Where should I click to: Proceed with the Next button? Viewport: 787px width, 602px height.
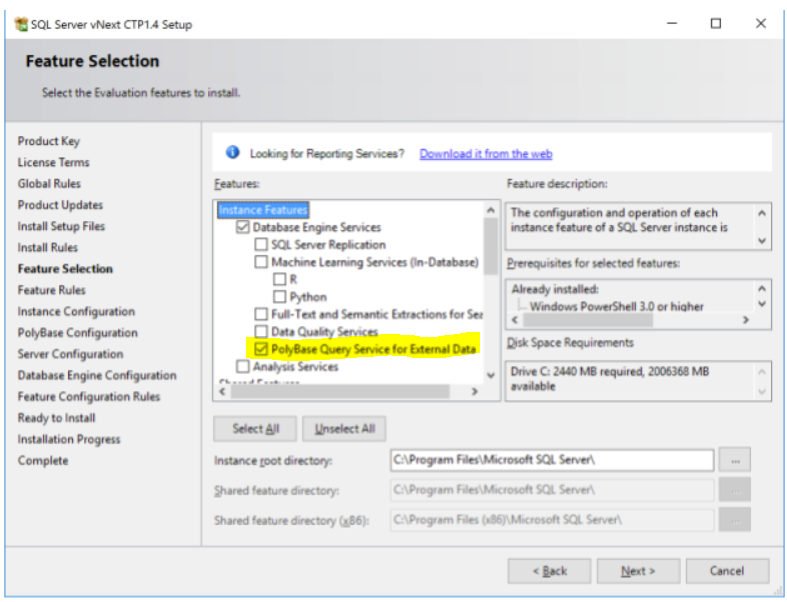[x=638, y=571]
